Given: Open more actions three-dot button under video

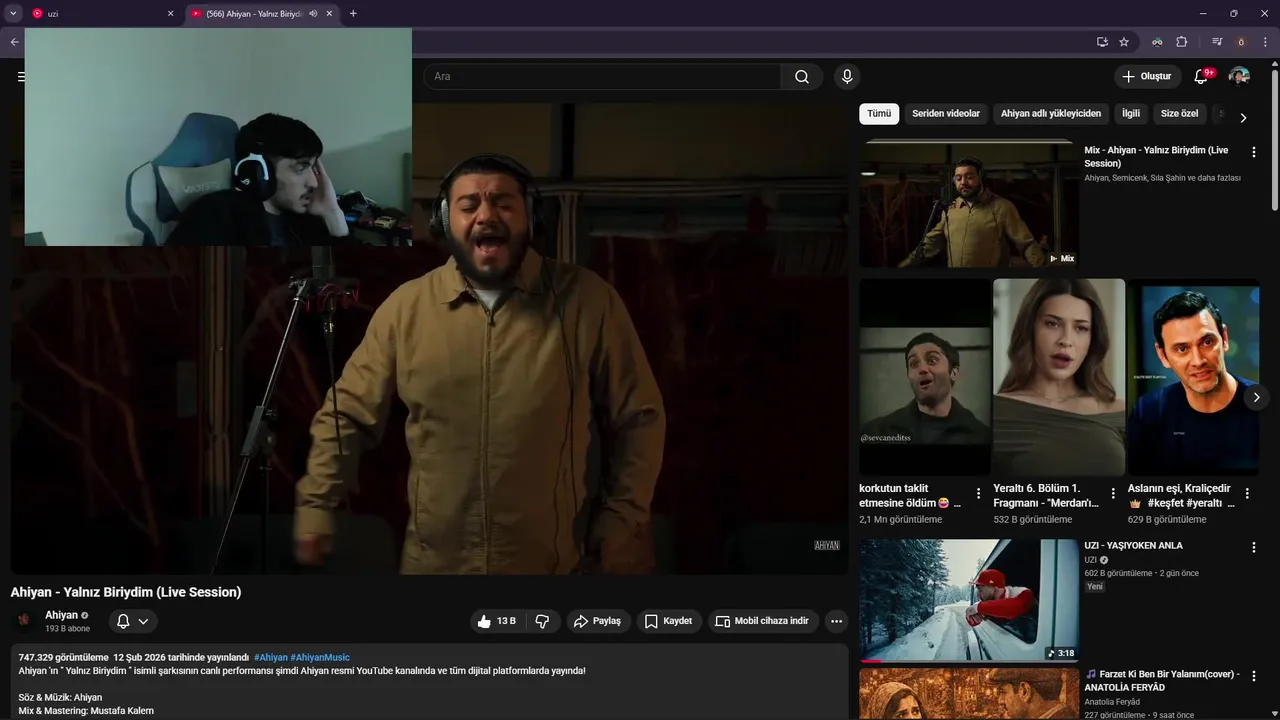Looking at the screenshot, I should tap(837, 621).
